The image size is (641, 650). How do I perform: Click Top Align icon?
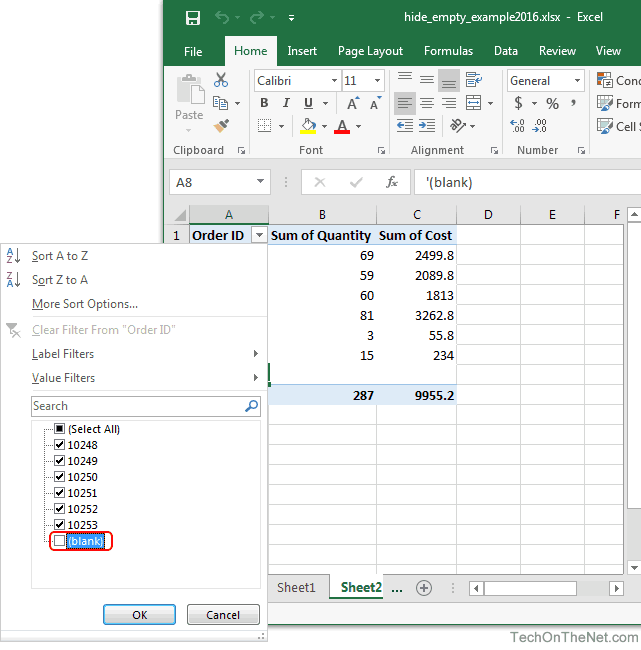click(x=405, y=79)
